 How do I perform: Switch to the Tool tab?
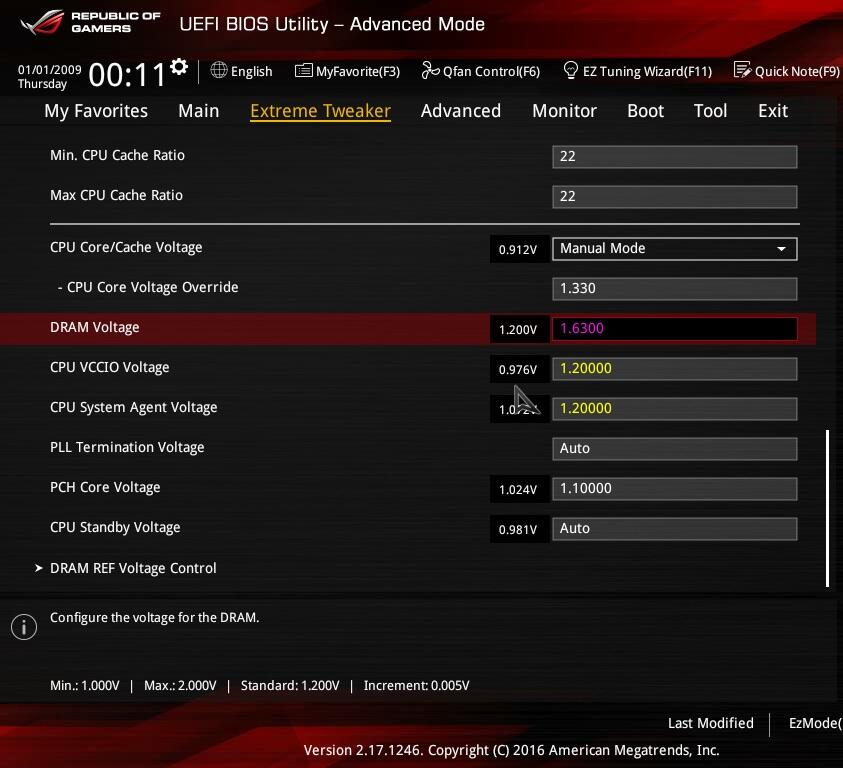point(710,111)
